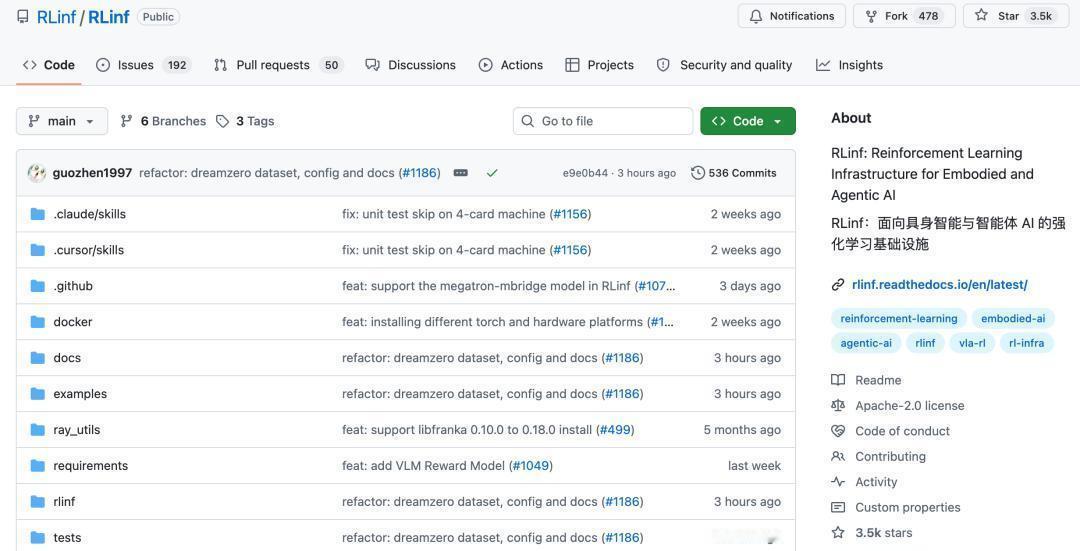View the 6 Branches link
1080x551 pixels.
click(163, 121)
